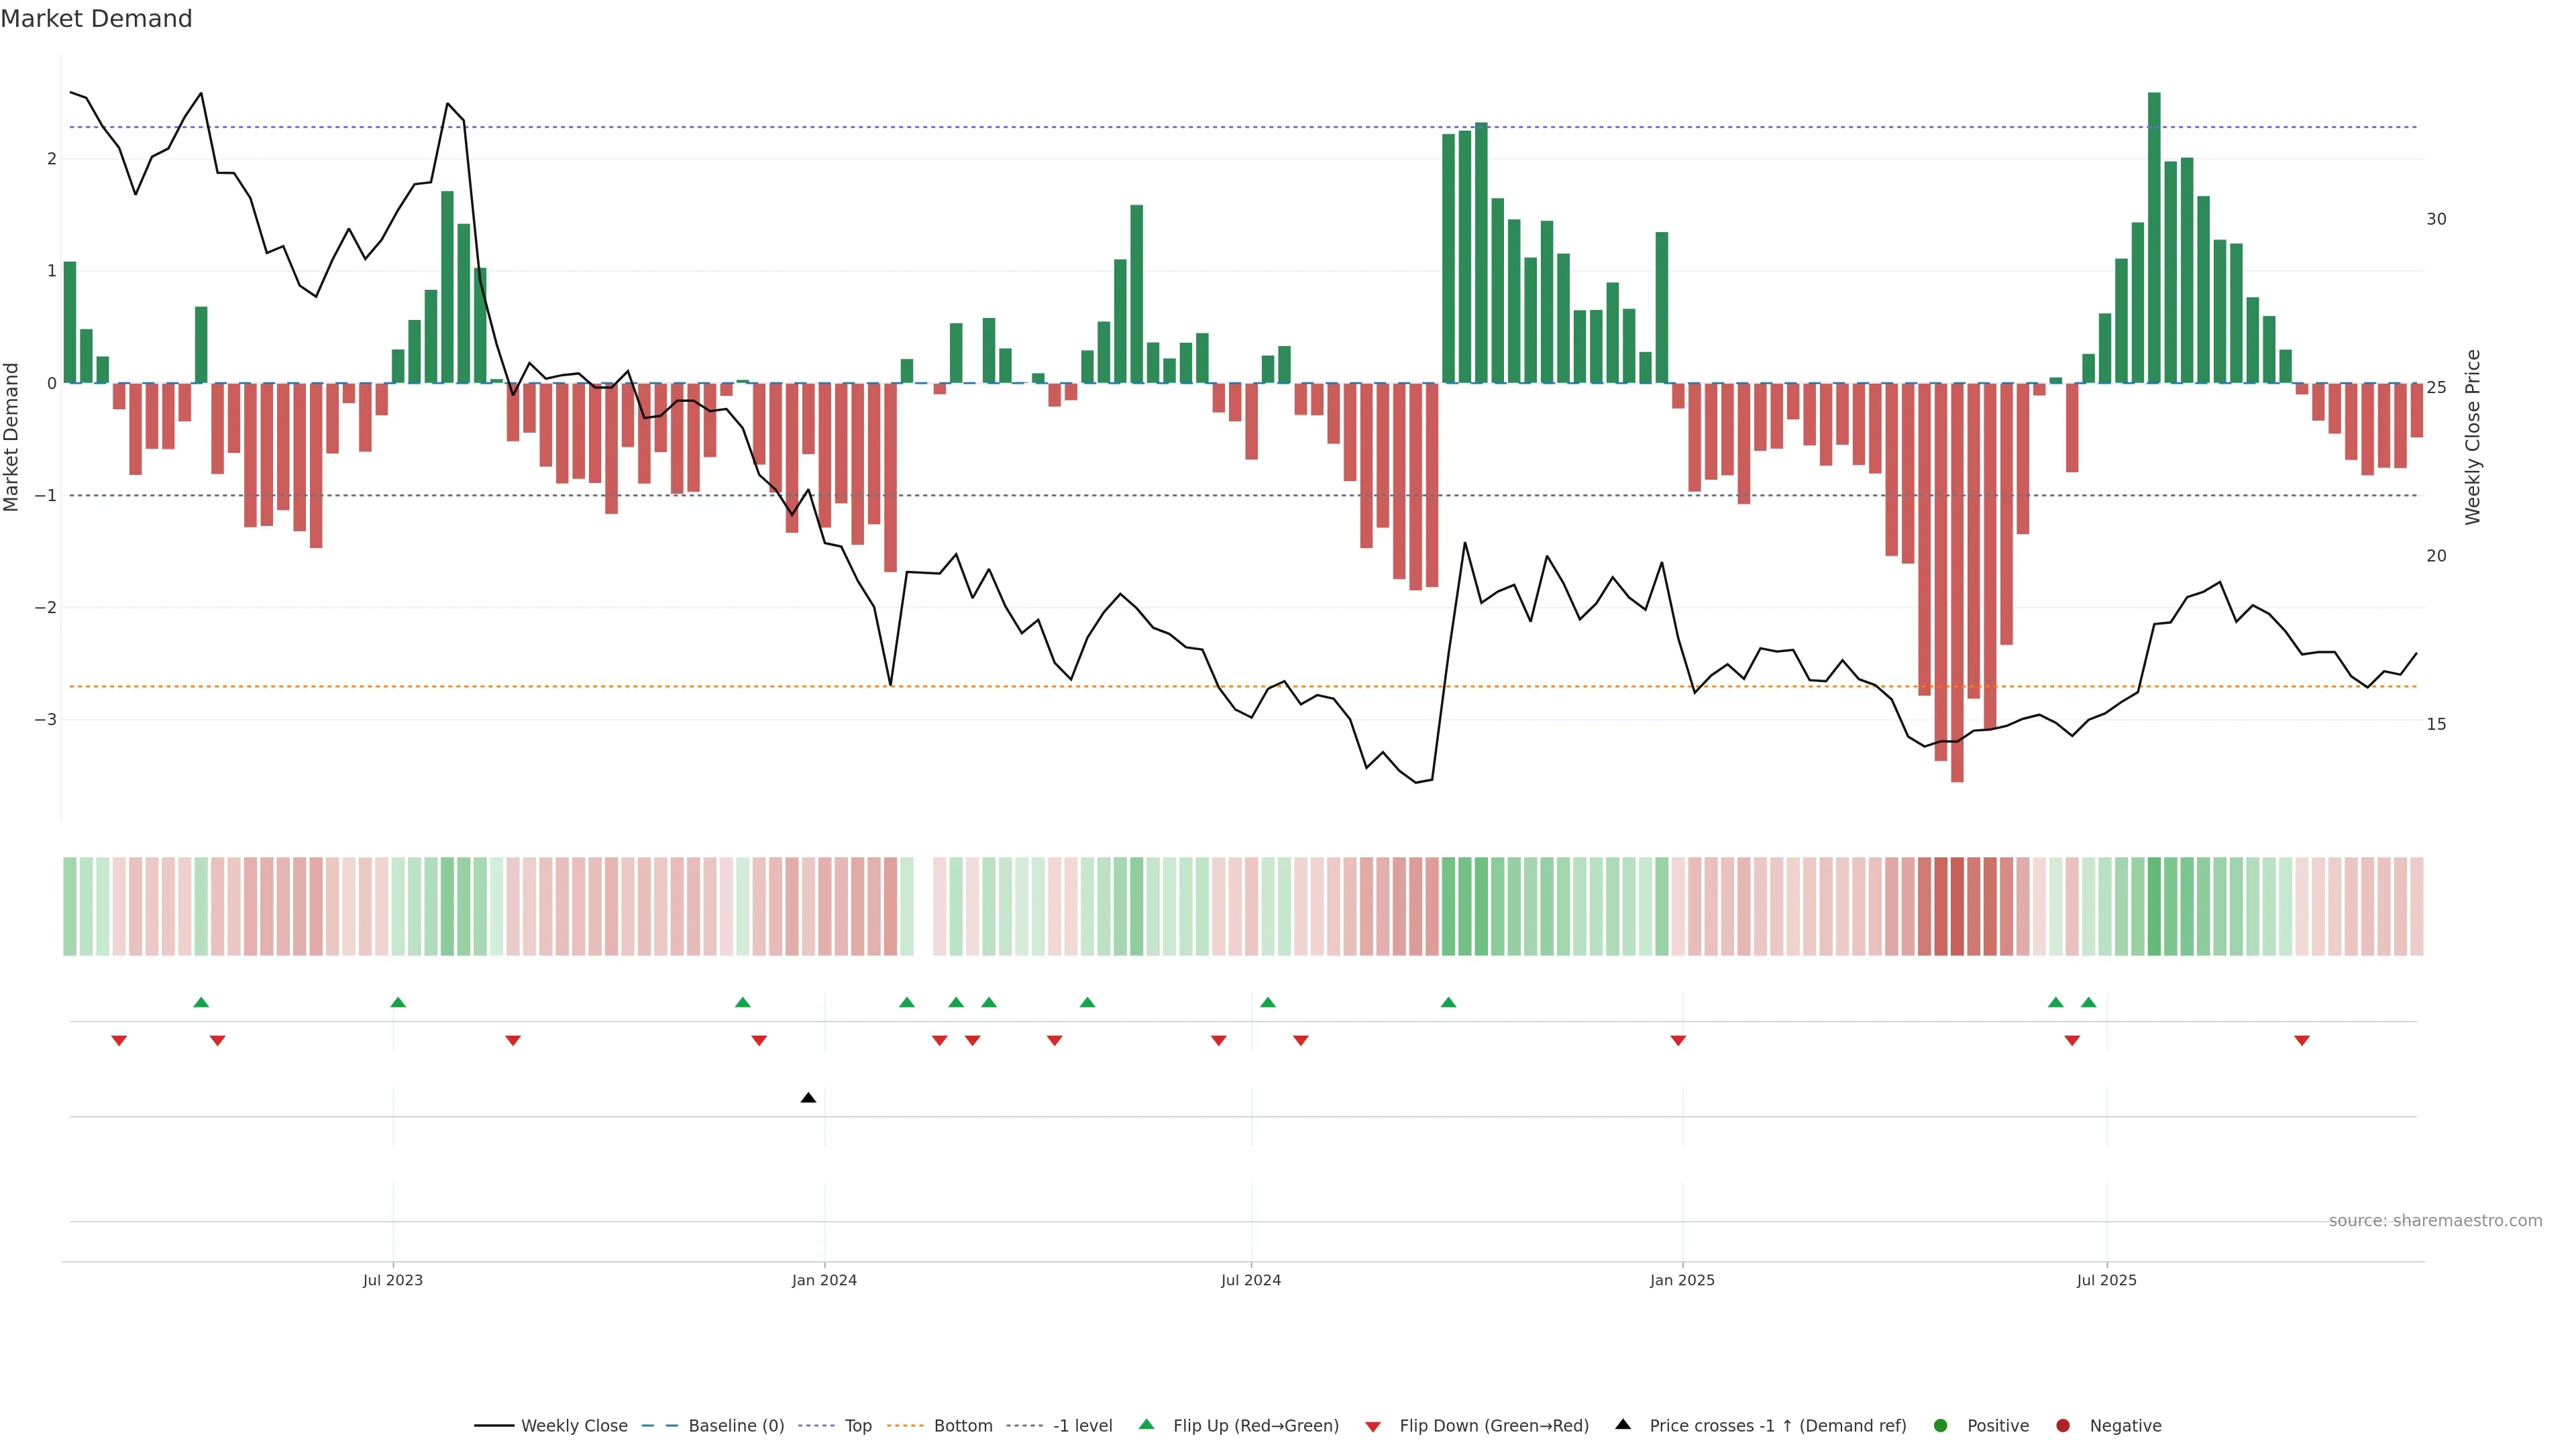Toggle the Top dotted line legend entry
The image size is (2576, 1449).
pyautogui.click(x=857, y=1425)
